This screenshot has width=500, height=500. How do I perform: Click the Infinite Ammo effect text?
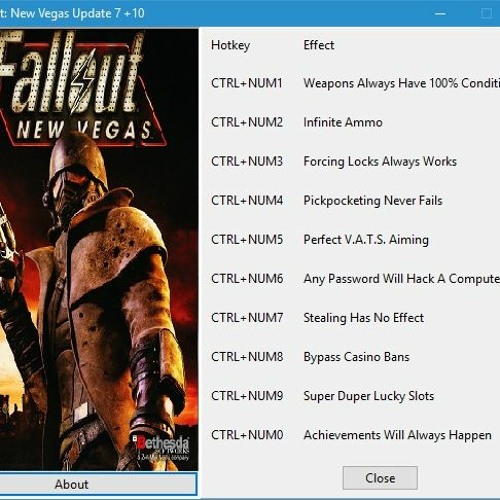click(343, 122)
